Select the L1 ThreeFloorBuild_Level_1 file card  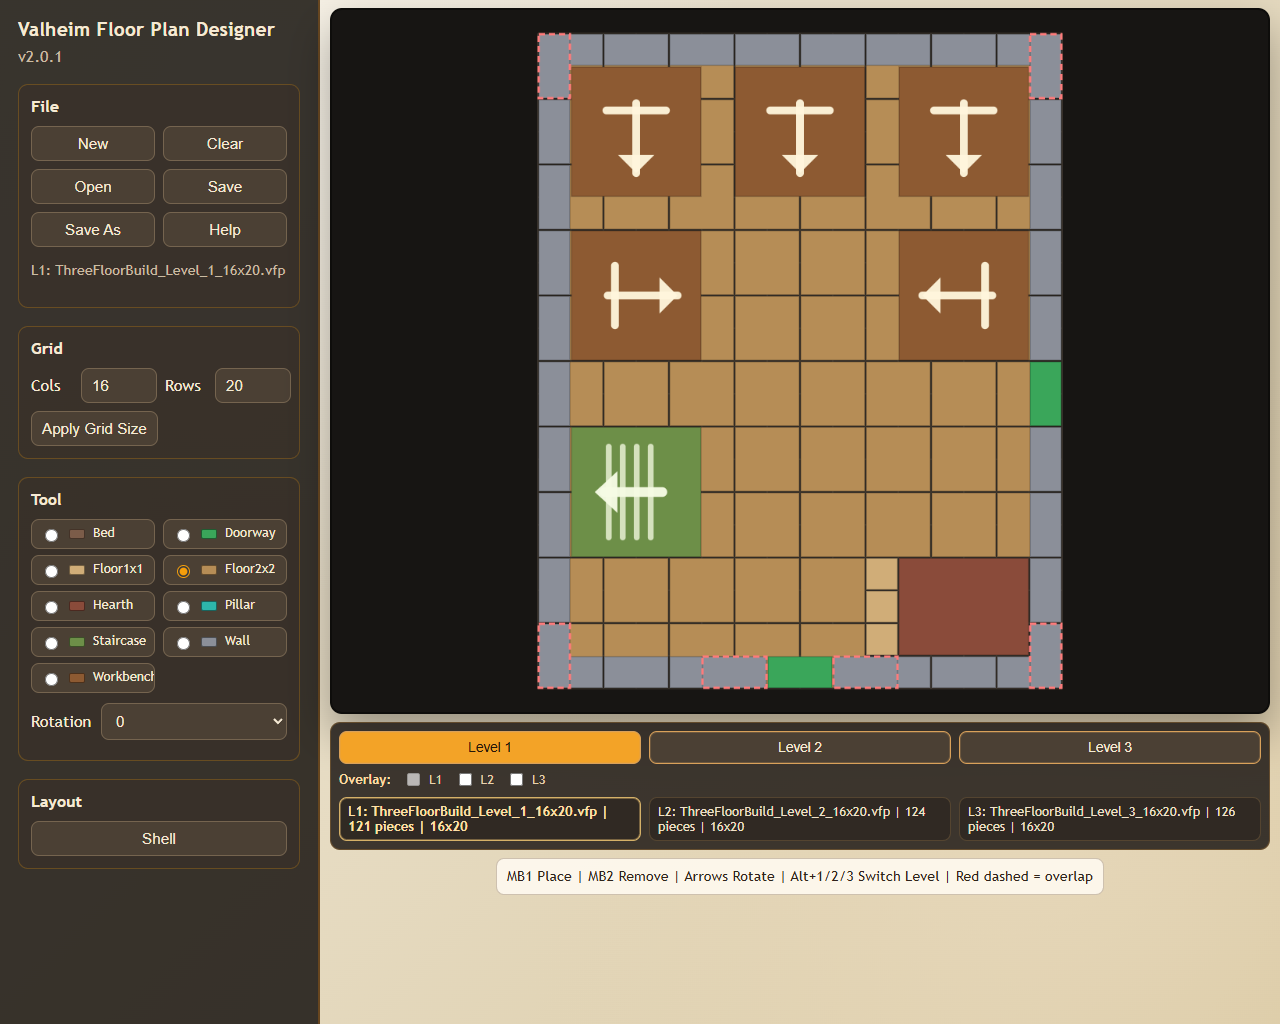point(490,819)
